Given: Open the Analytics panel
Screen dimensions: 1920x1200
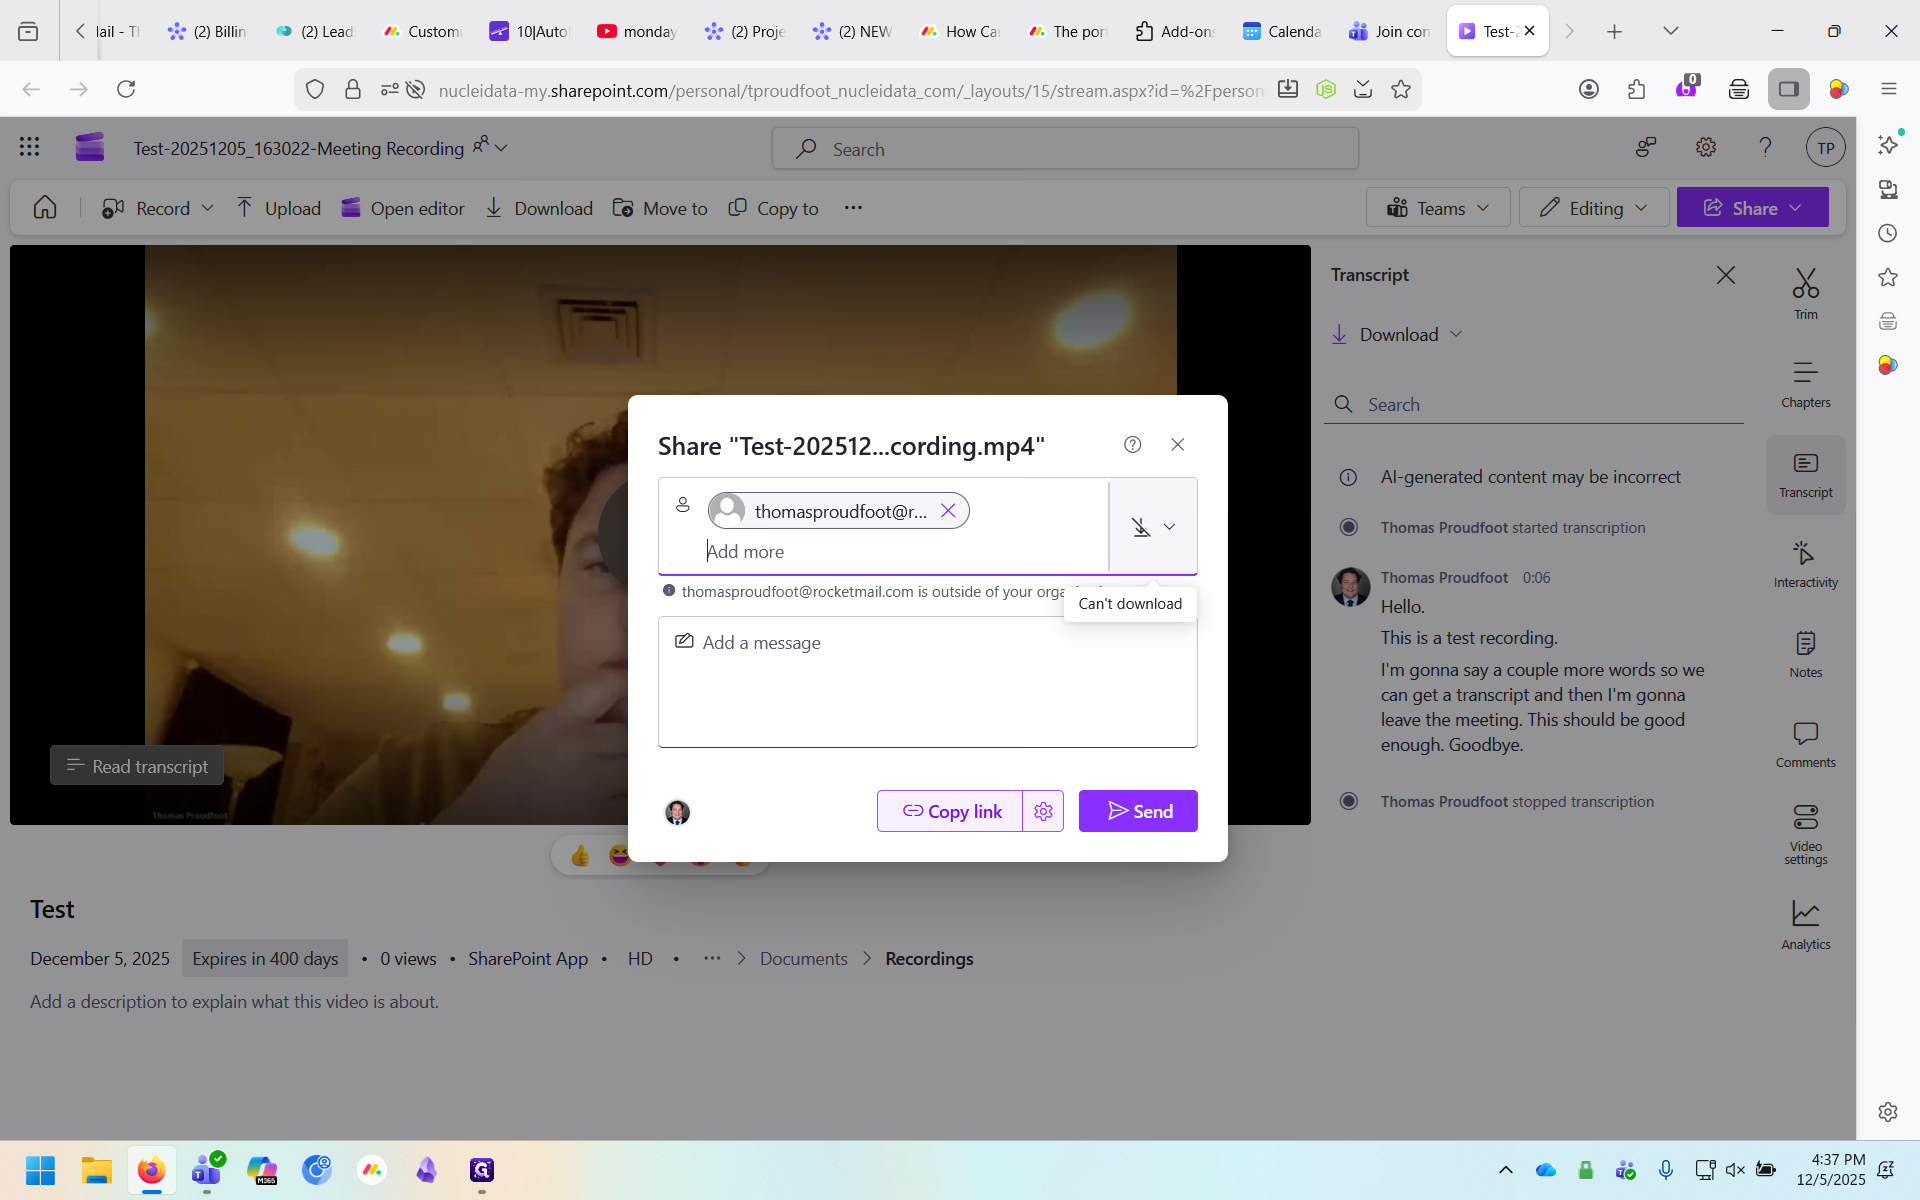Looking at the screenshot, I should coord(1805,925).
